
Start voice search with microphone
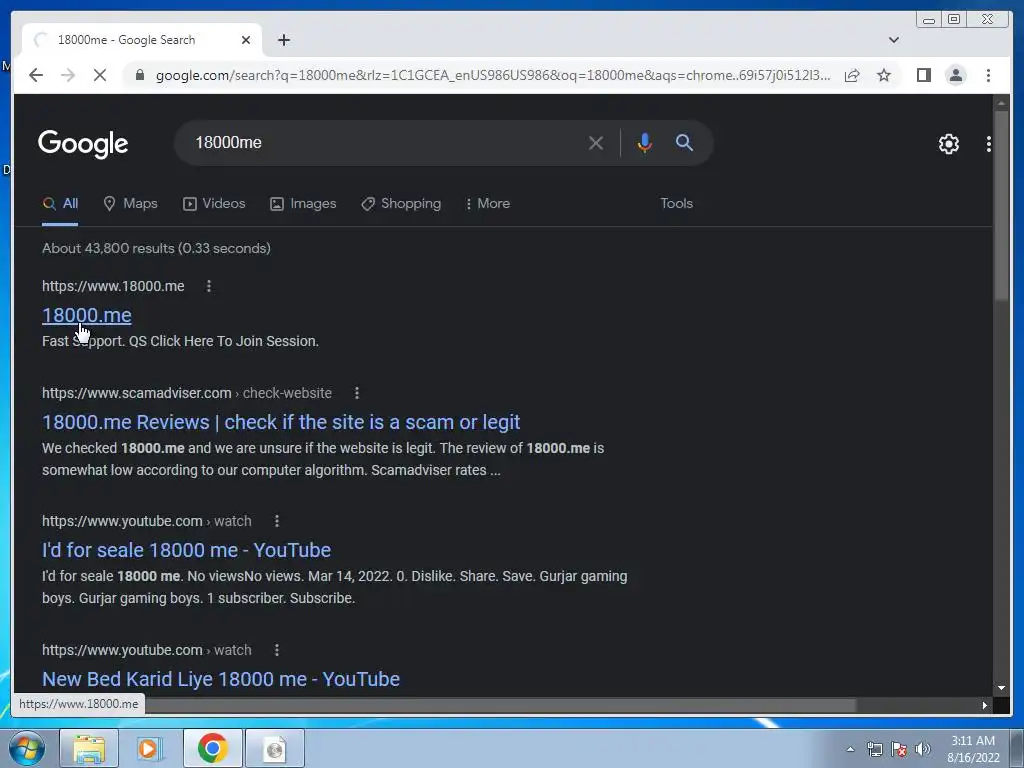(644, 142)
